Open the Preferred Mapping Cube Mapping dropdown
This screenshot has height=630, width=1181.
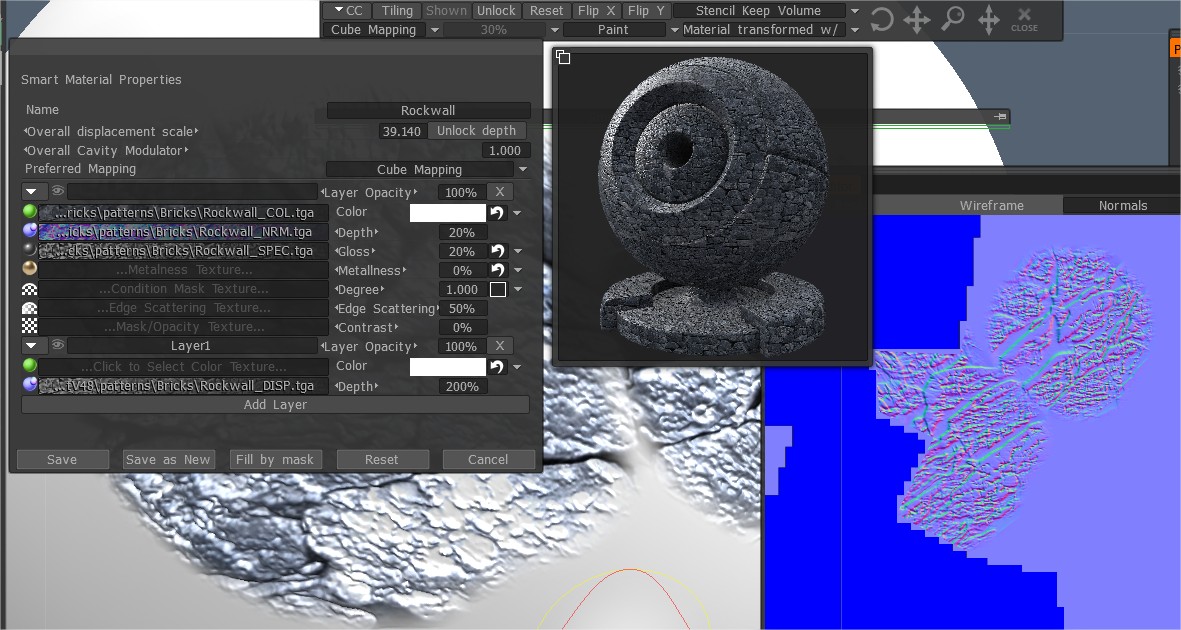click(425, 169)
